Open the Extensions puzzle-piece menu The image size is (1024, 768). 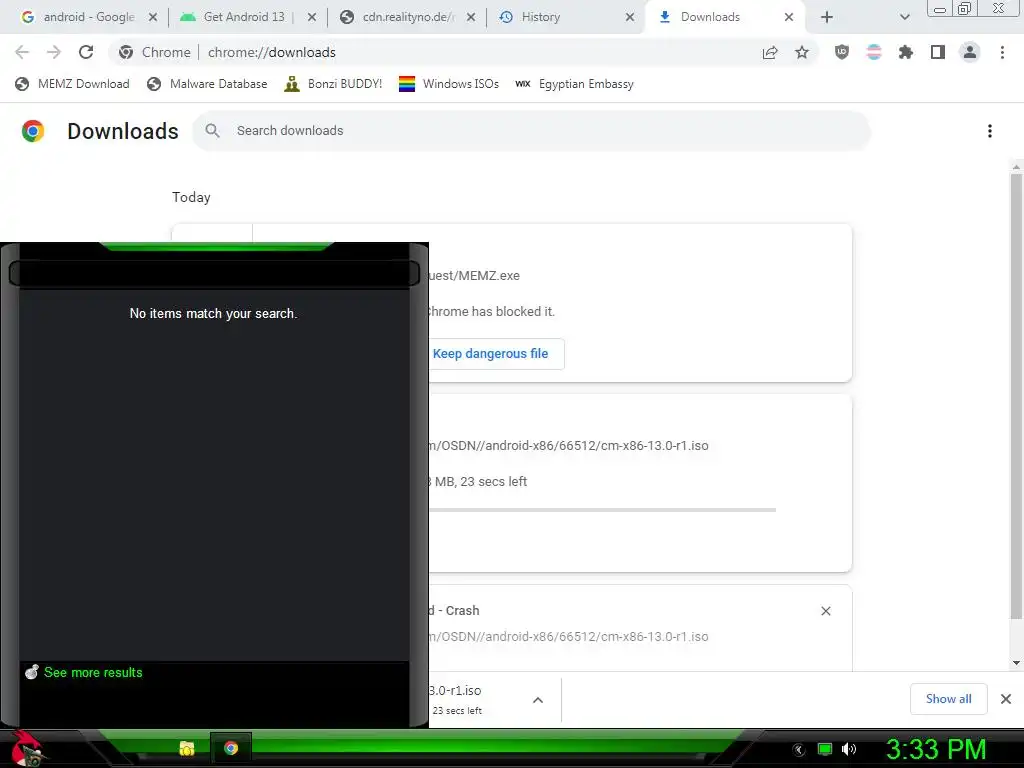(906, 52)
